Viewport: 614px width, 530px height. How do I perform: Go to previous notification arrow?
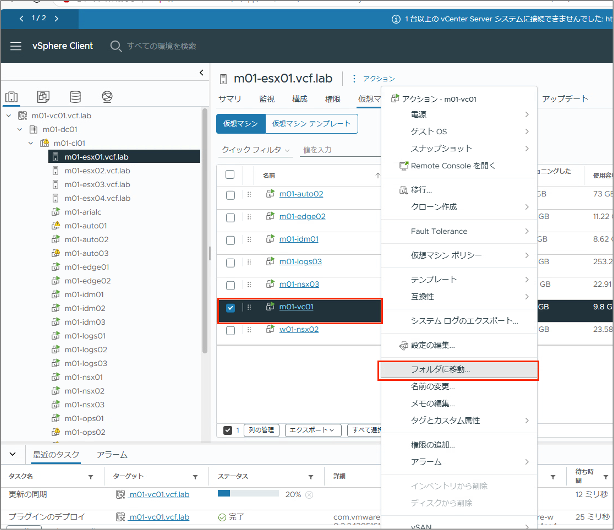click(x=21, y=18)
